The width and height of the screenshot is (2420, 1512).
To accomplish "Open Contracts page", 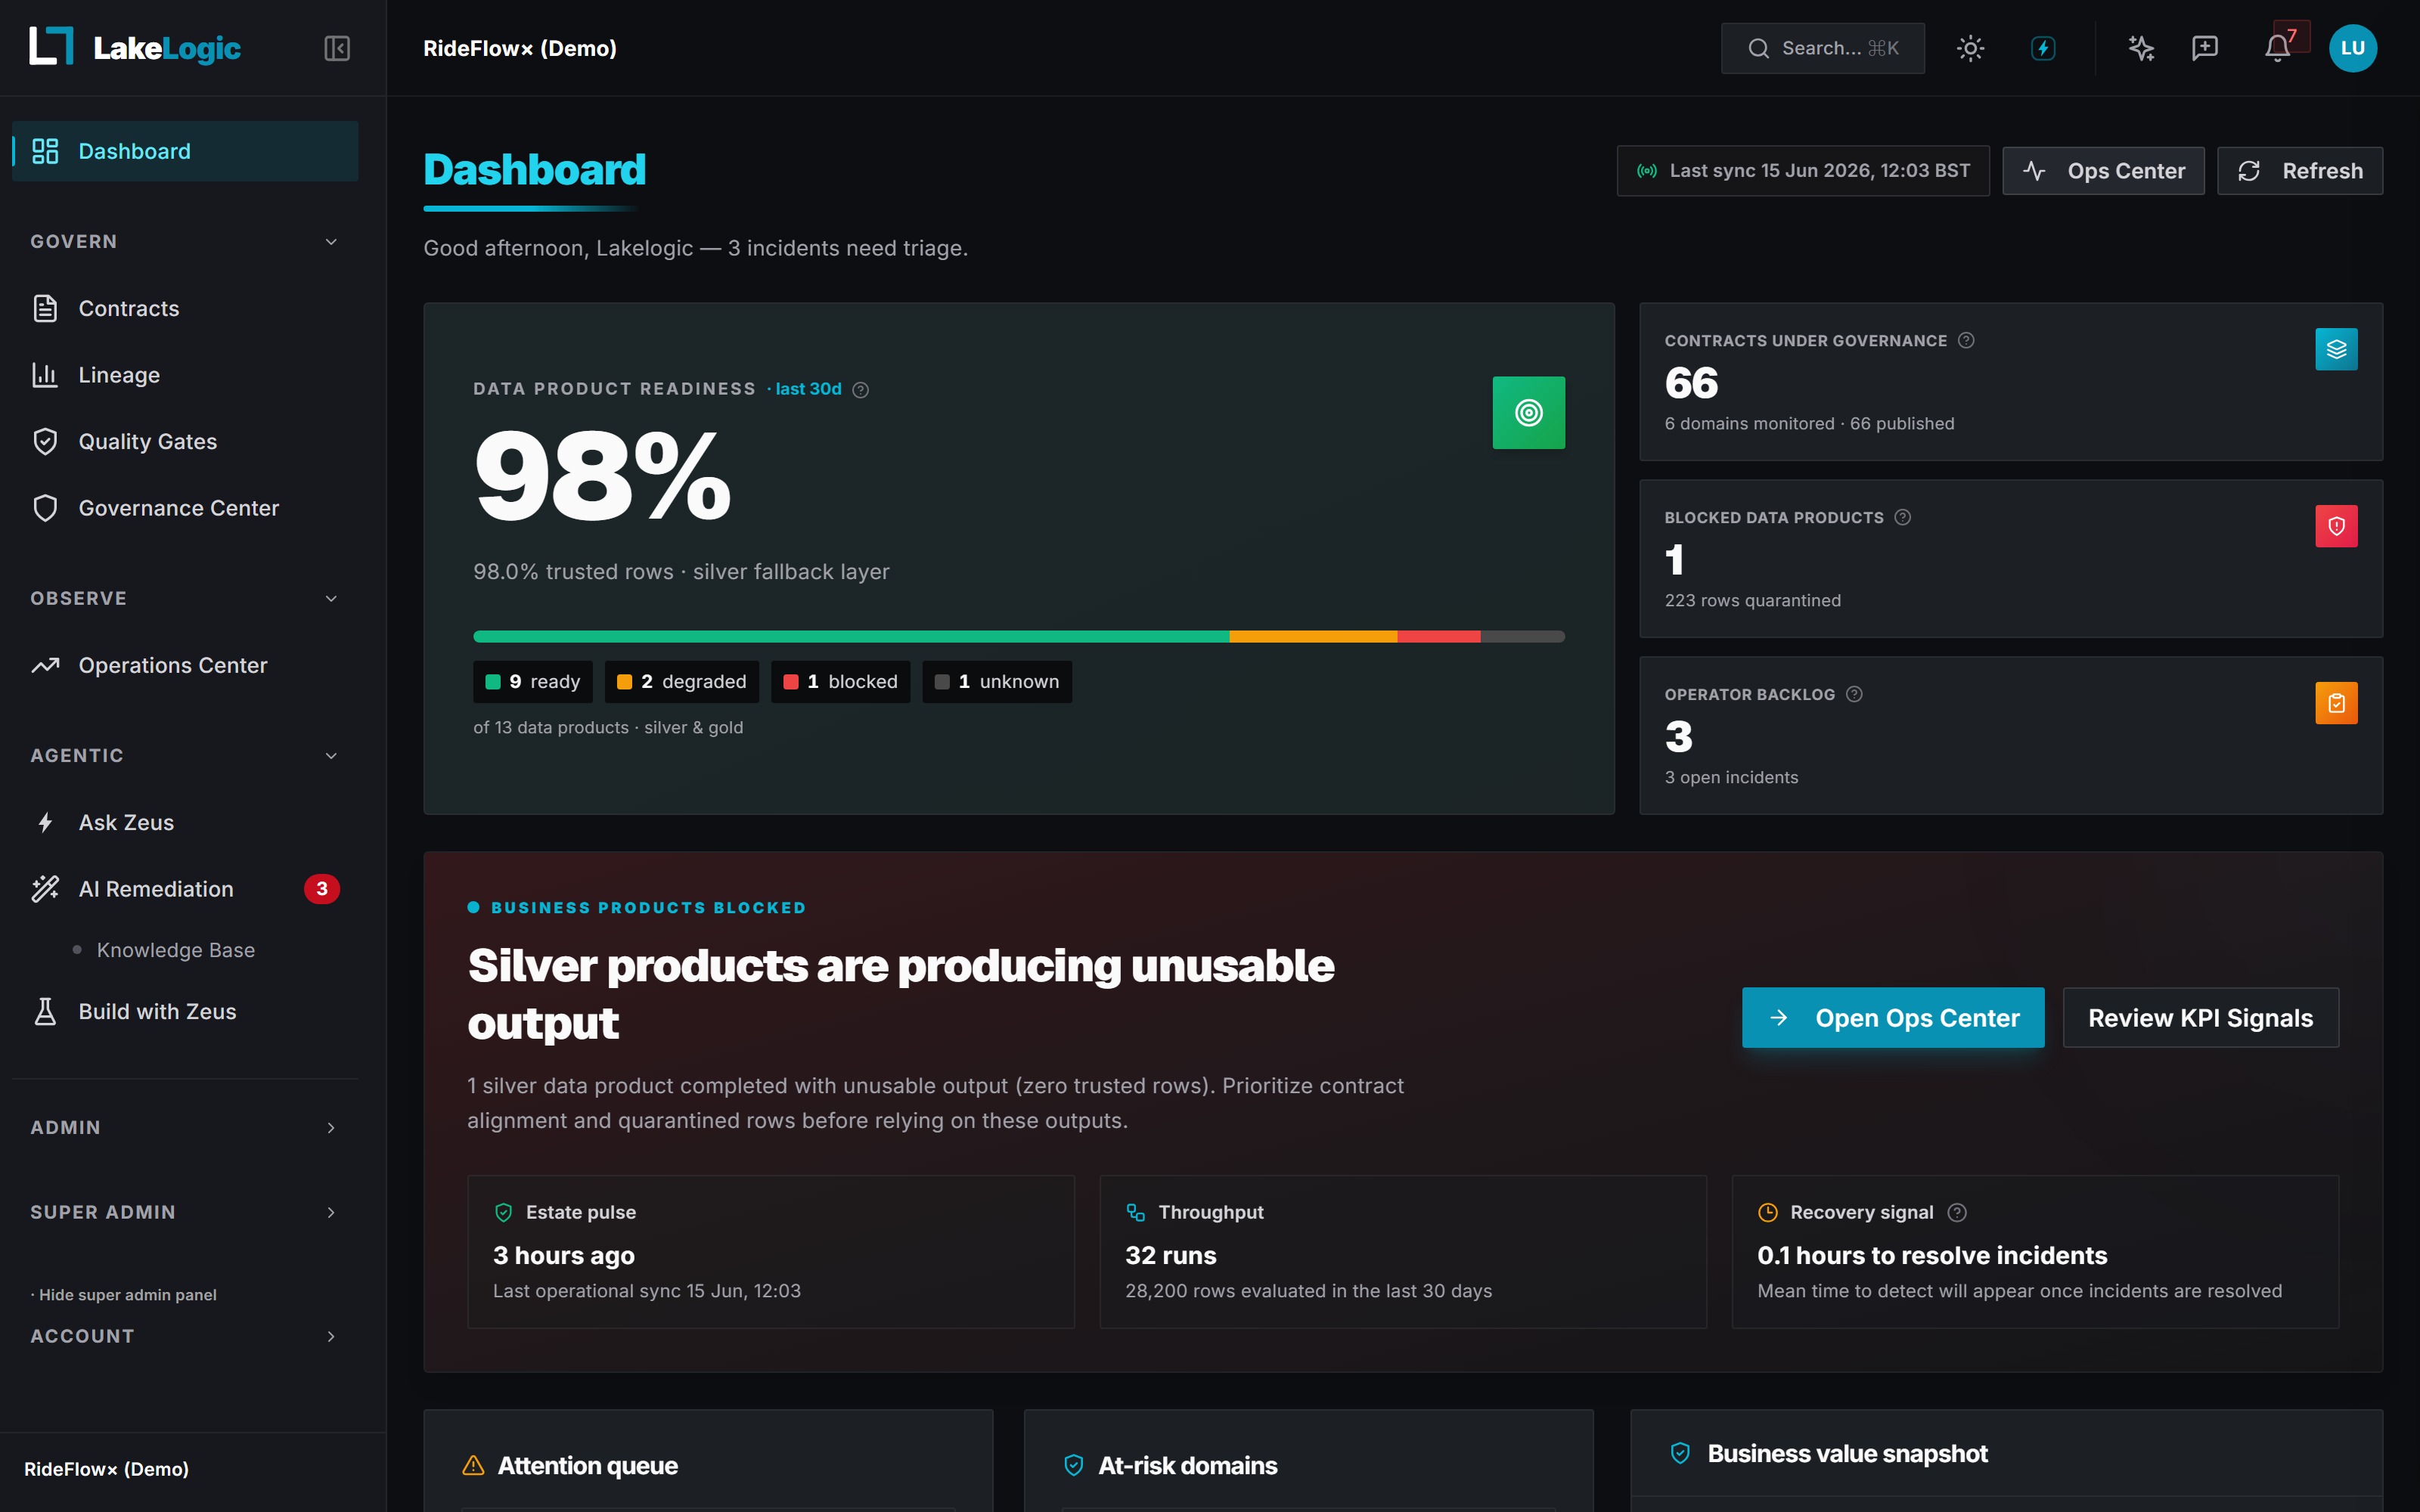I will [185, 308].
